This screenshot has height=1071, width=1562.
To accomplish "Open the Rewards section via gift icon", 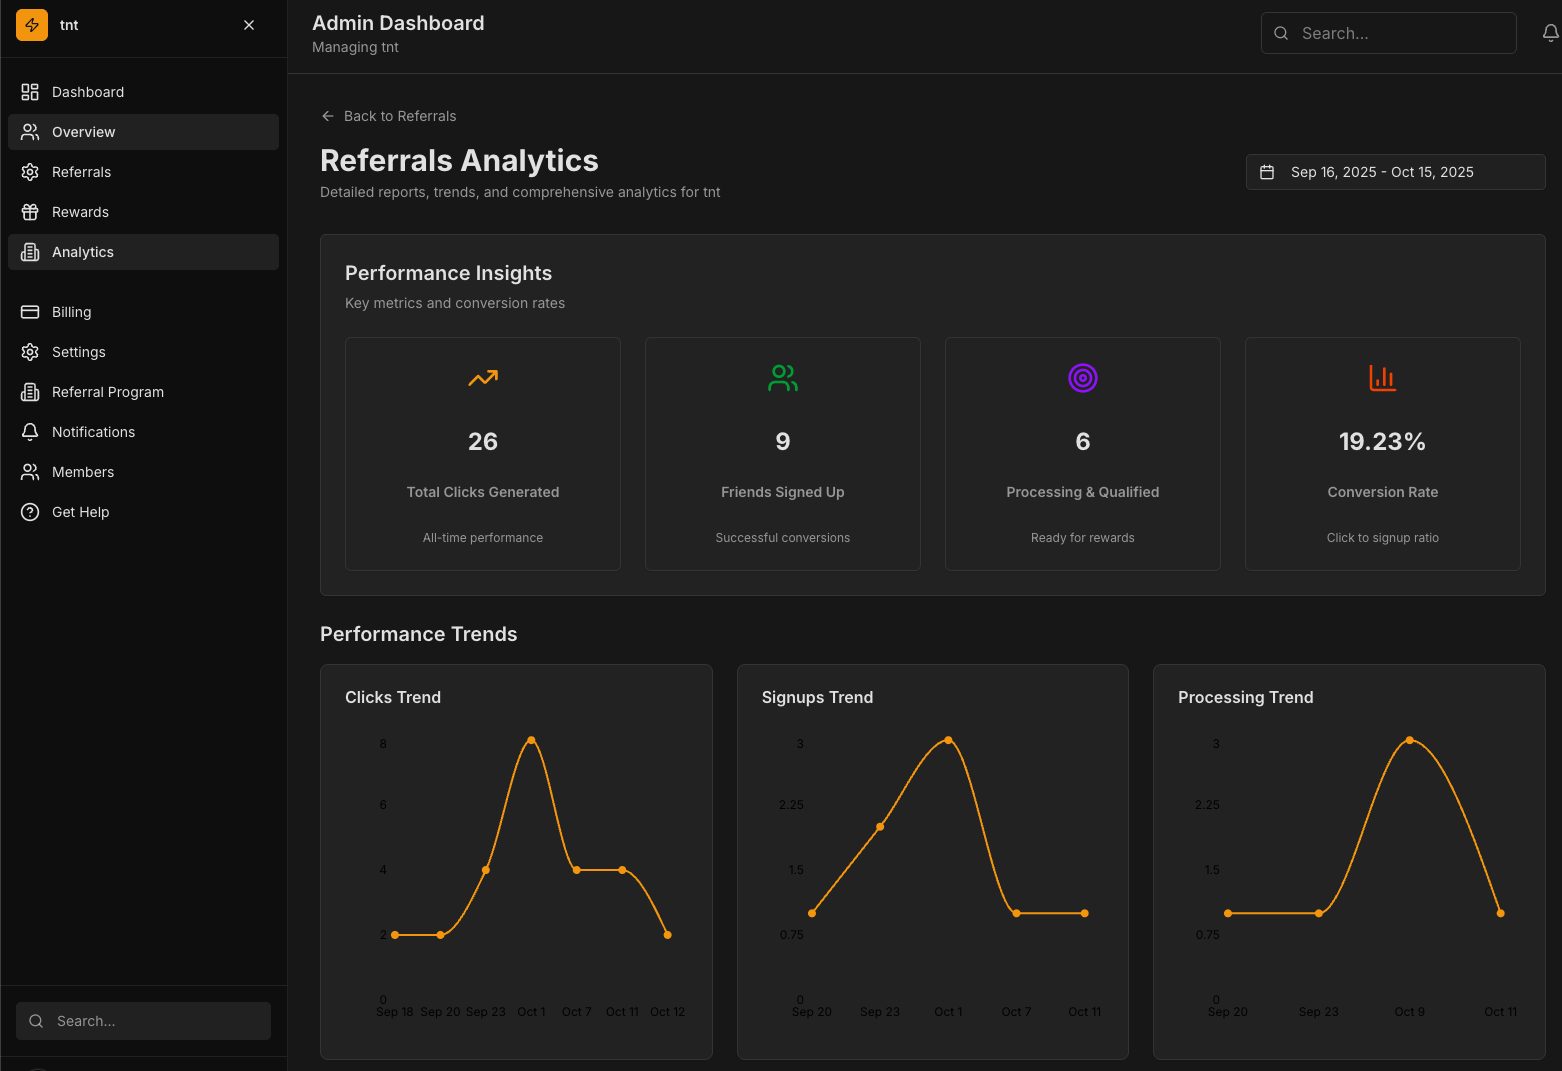I will pos(30,212).
